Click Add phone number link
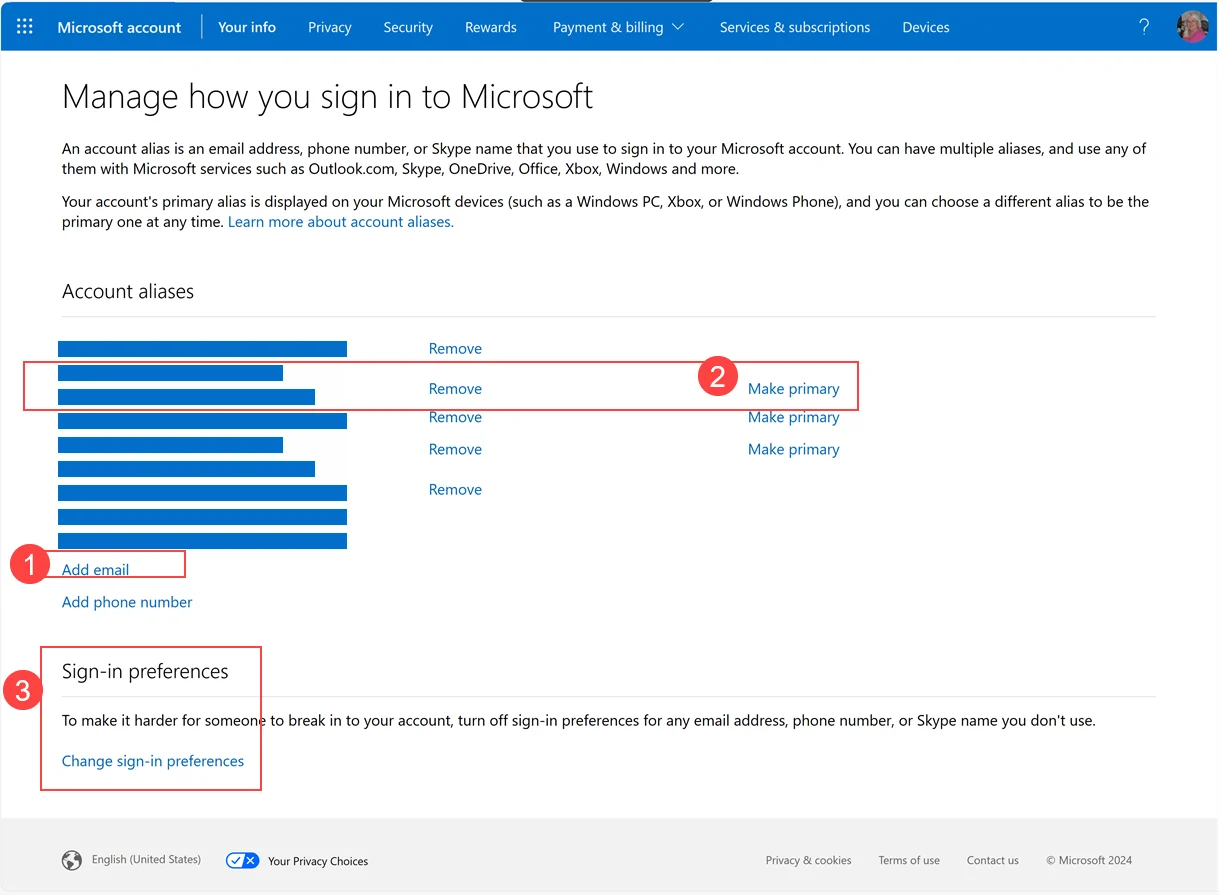Screen dimensions: 1219x895 127,602
